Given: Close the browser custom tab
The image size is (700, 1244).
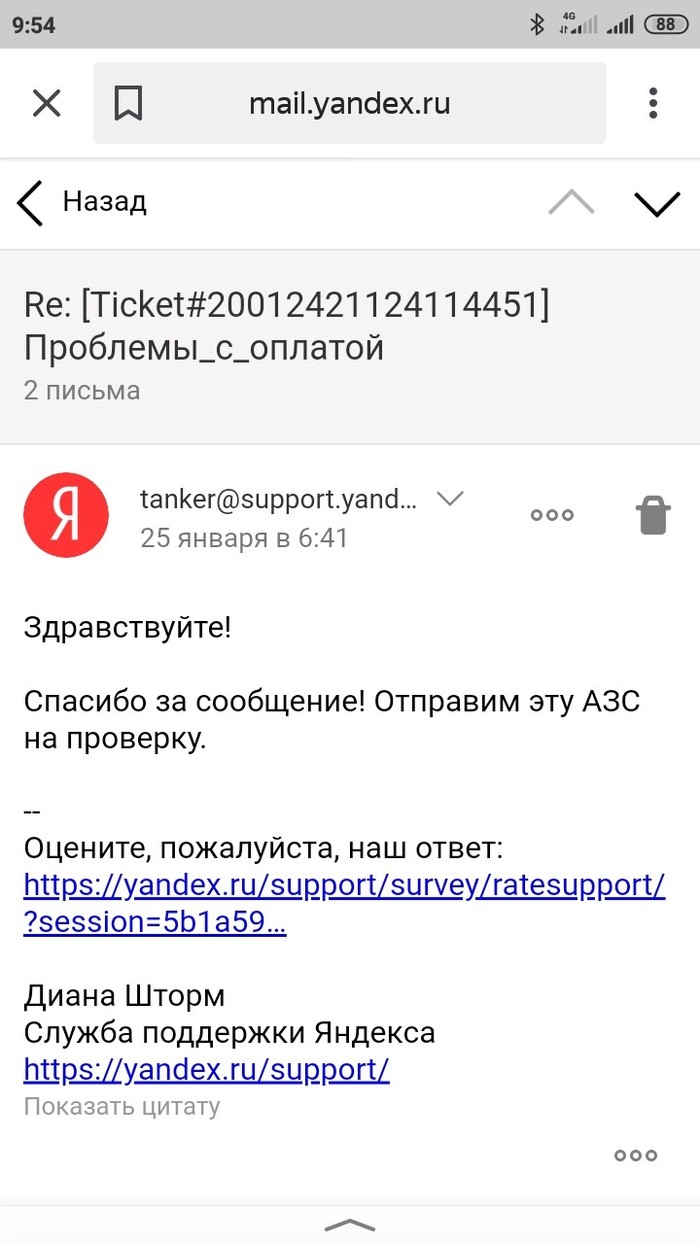Looking at the screenshot, I should pos(47,103).
